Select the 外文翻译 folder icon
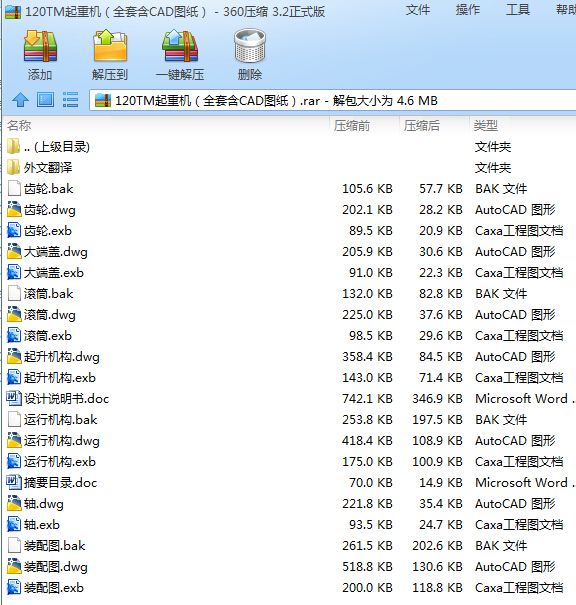 pos(14,167)
